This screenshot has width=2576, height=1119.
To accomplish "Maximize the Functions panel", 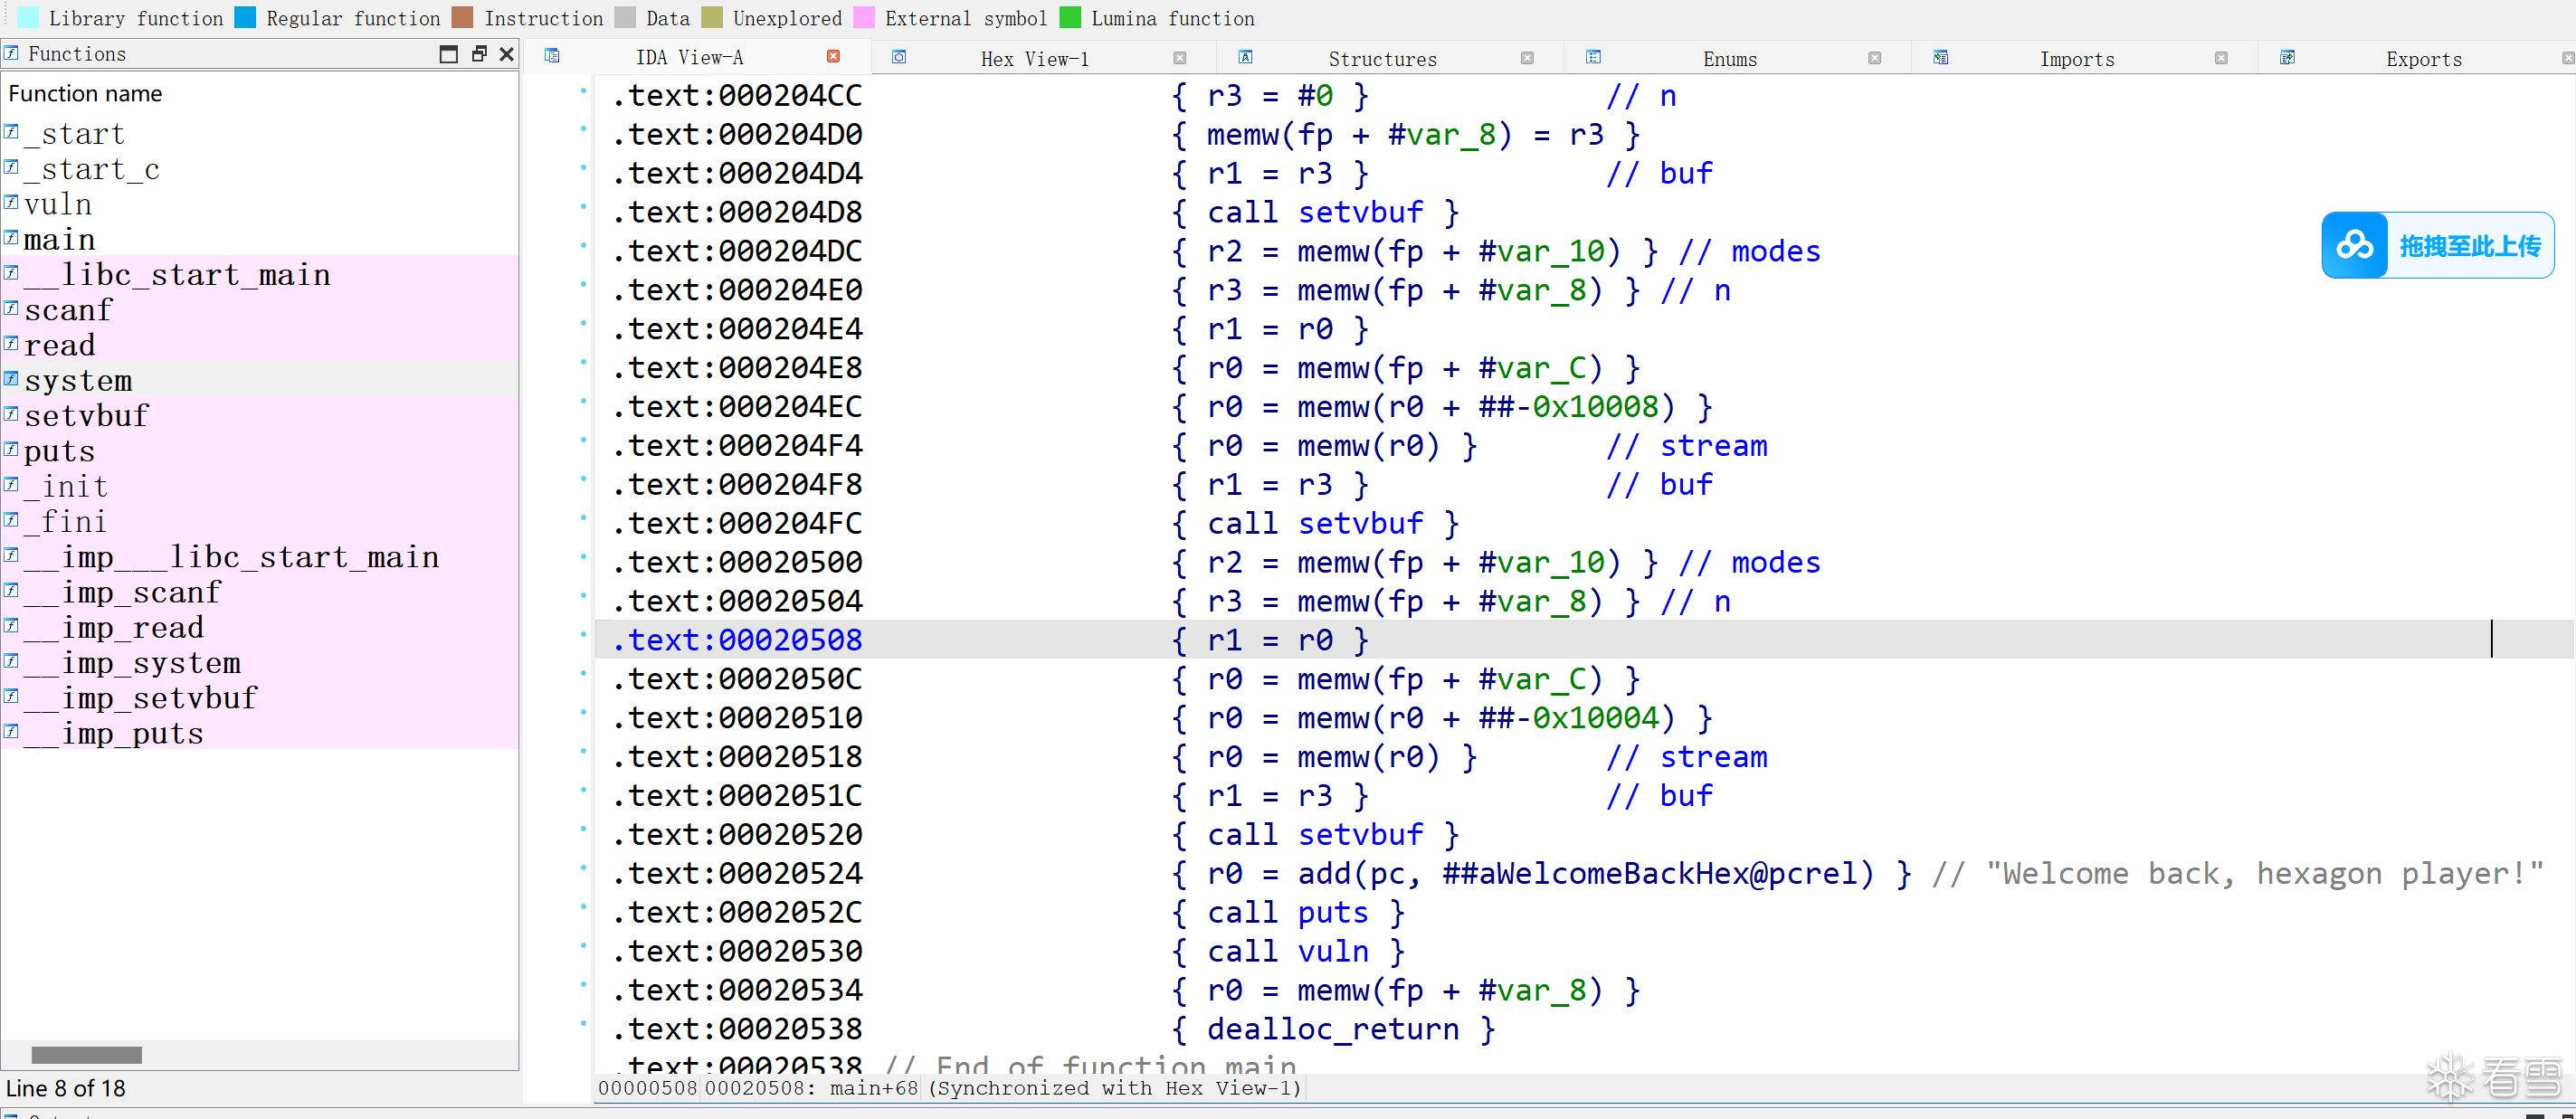I will (449, 54).
